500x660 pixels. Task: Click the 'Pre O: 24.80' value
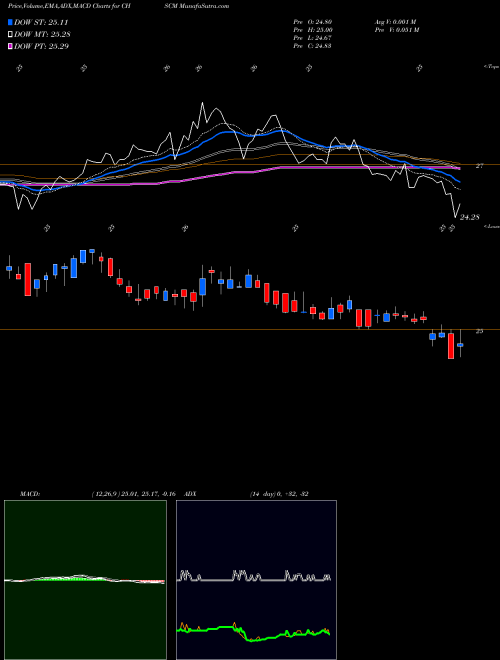(313, 21)
